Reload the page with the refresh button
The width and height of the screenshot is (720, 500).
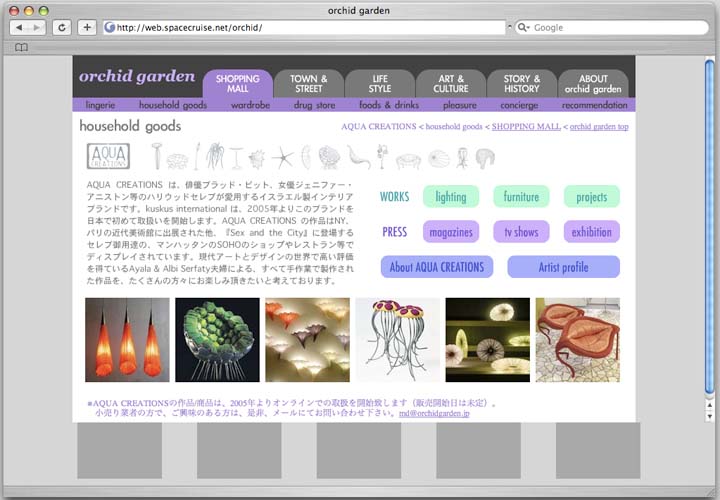[x=62, y=27]
